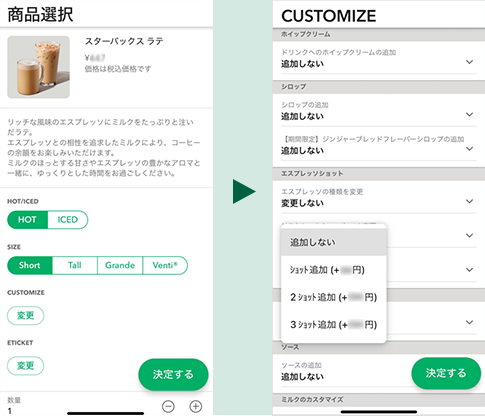Confirm with 決定する on customize page
Viewport: 485px width, 416px height.
click(x=446, y=373)
